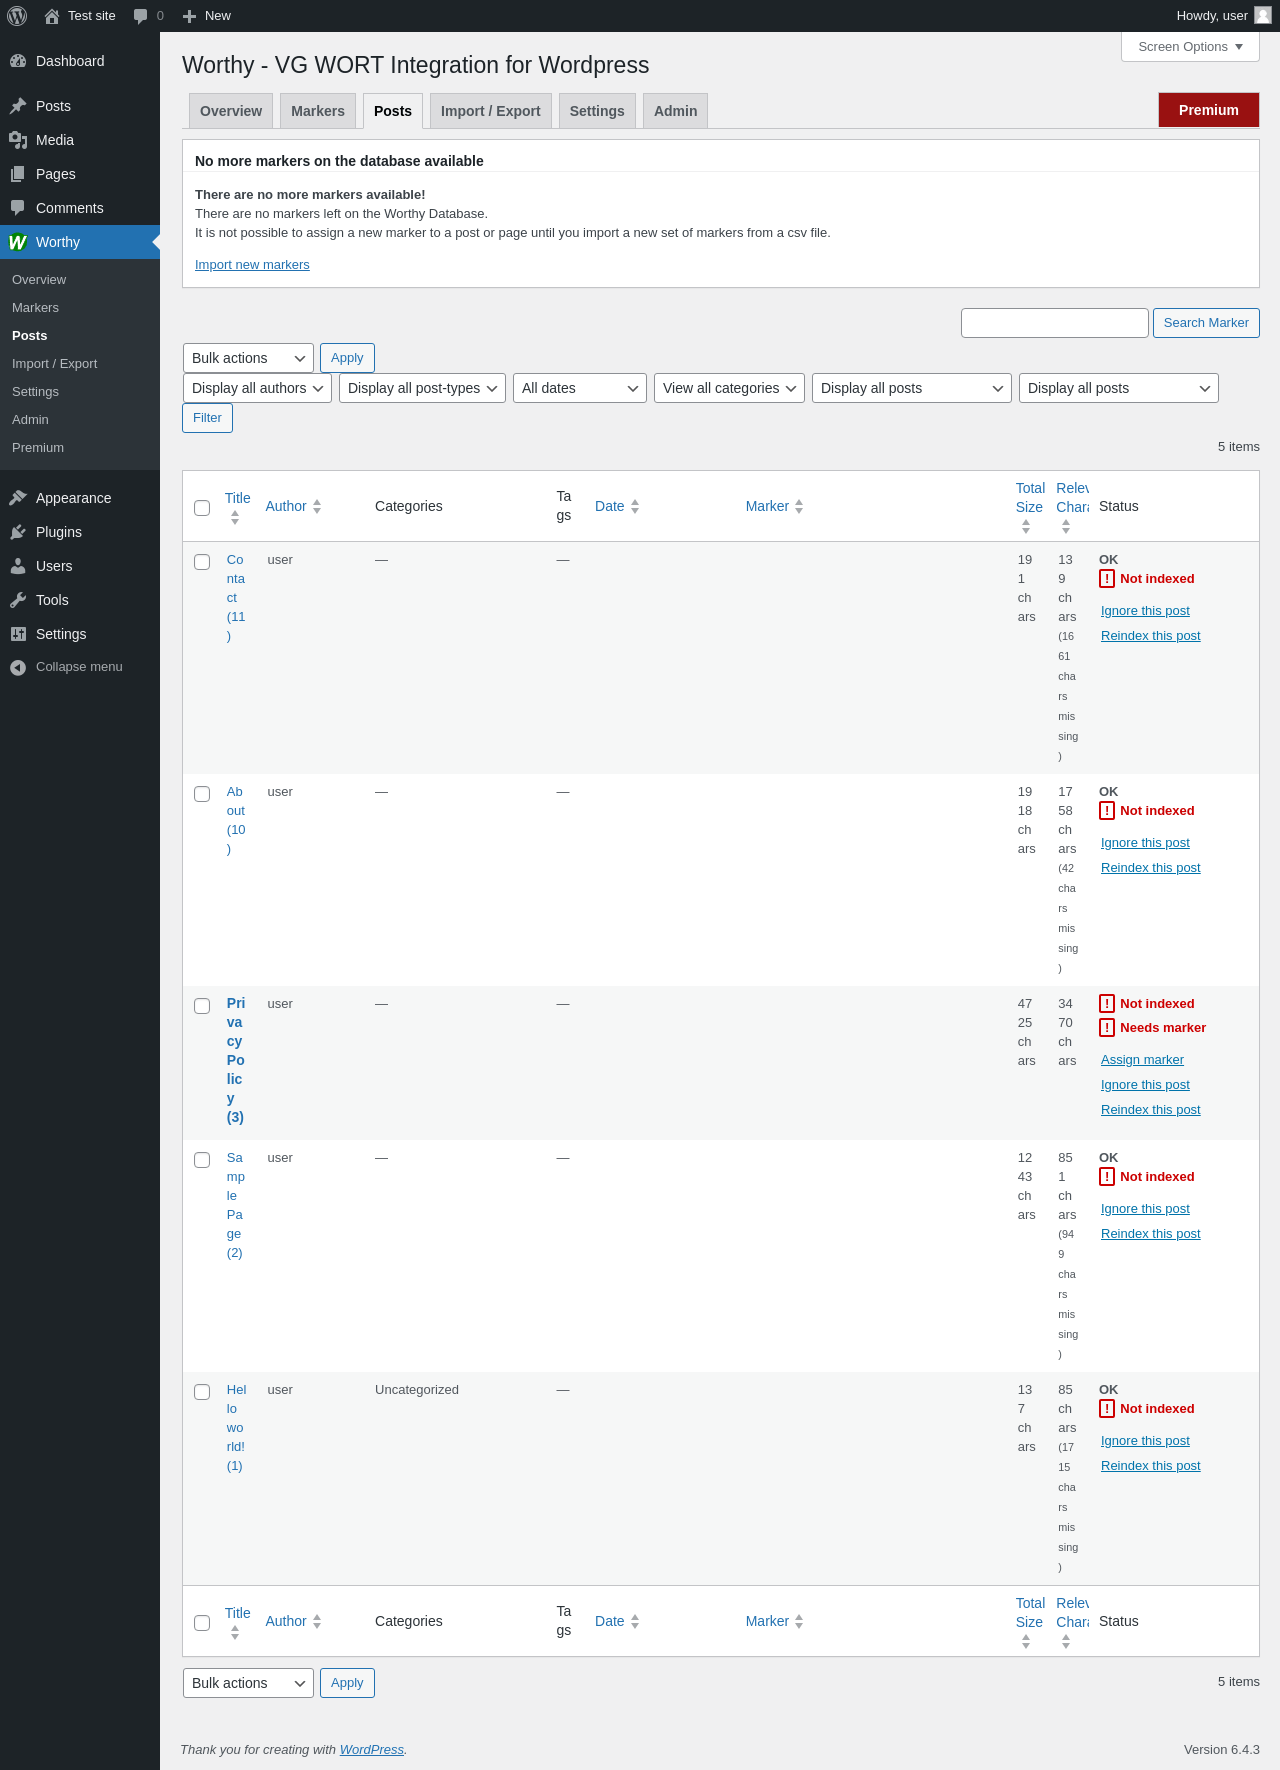Click Ignore this post for About

1145,843
